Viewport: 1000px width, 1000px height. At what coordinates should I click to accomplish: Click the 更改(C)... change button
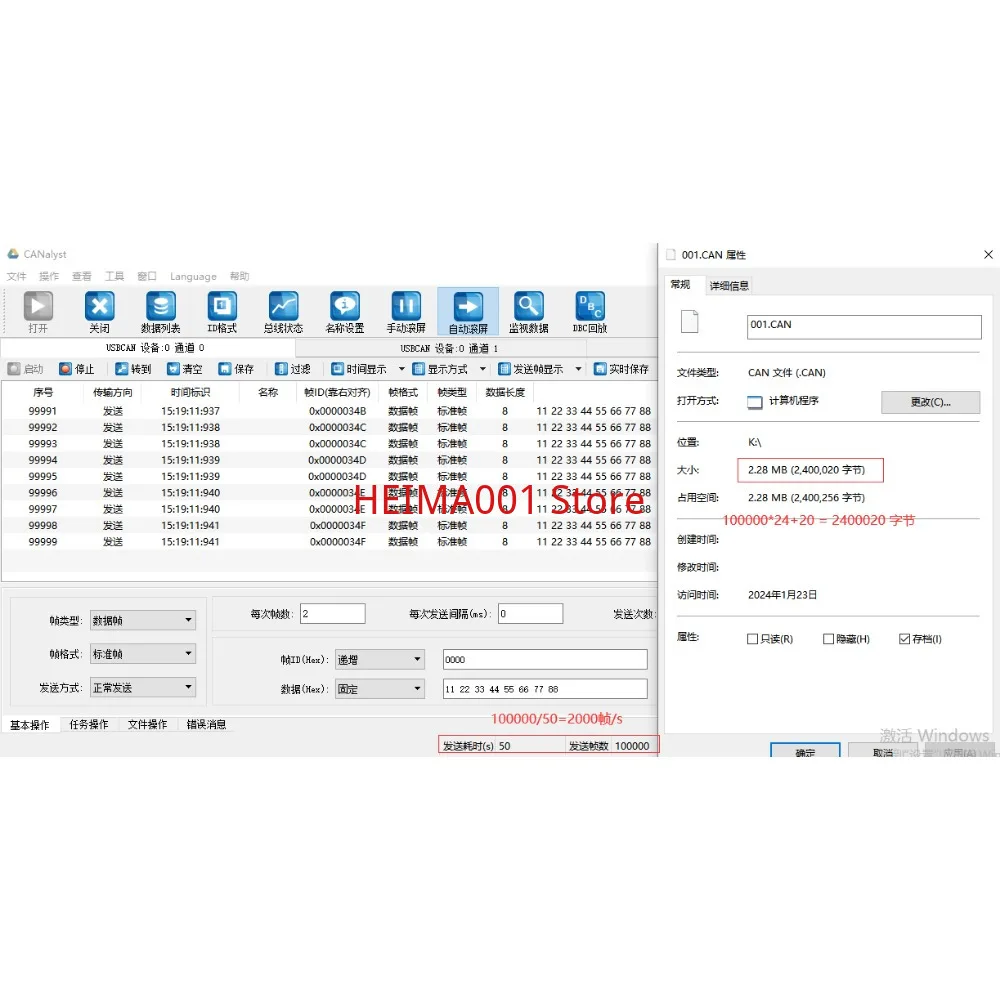tap(929, 402)
